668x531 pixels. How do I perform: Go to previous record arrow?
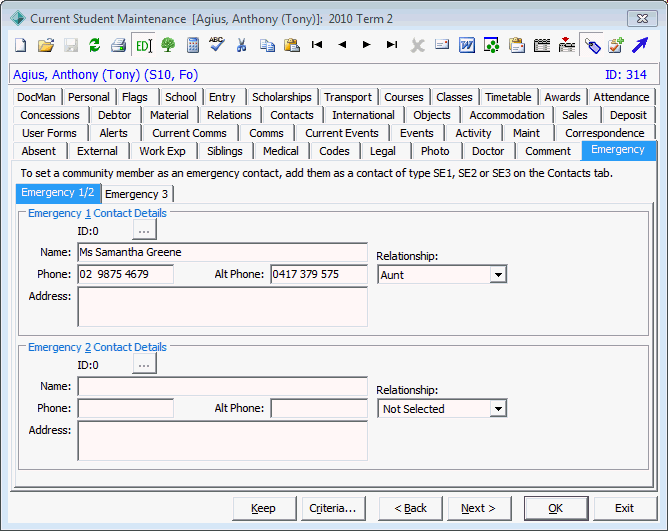tap(342, 44)
